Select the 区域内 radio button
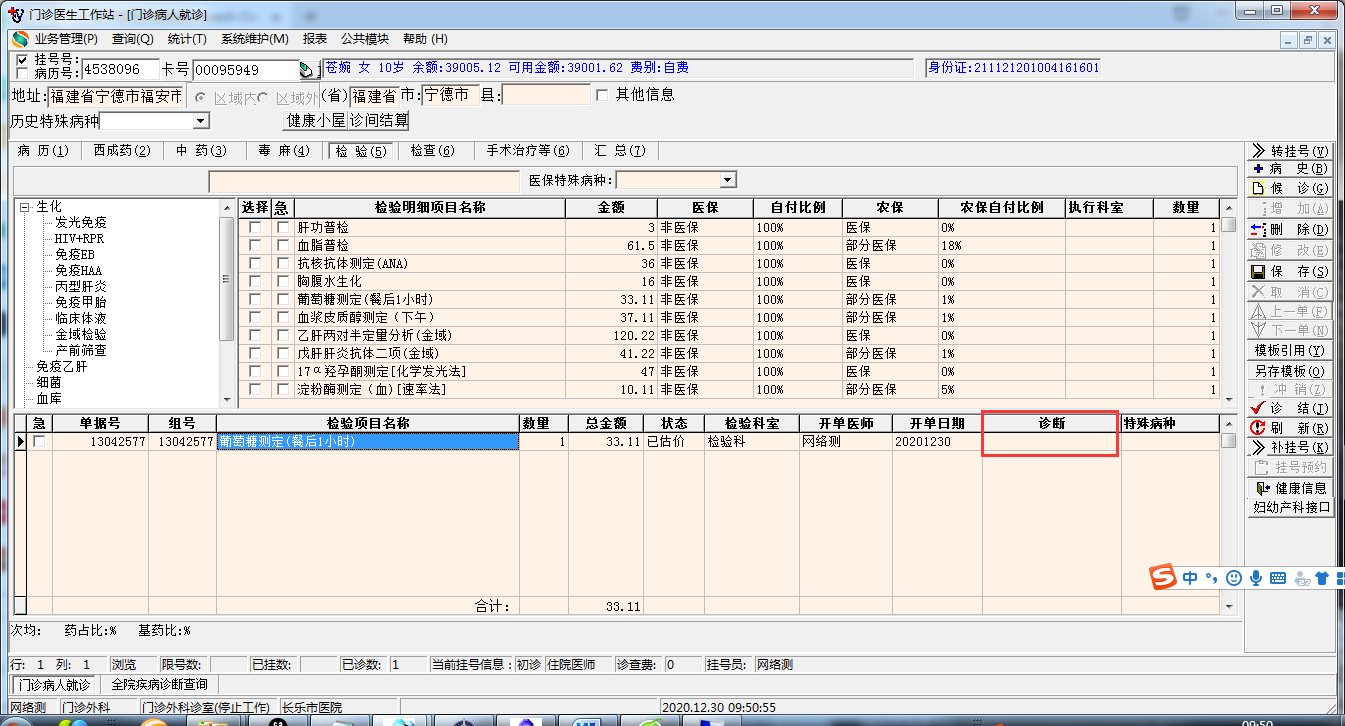Image resolution: width=1345 pixels, height=726 pixels. tap(201, 97)
